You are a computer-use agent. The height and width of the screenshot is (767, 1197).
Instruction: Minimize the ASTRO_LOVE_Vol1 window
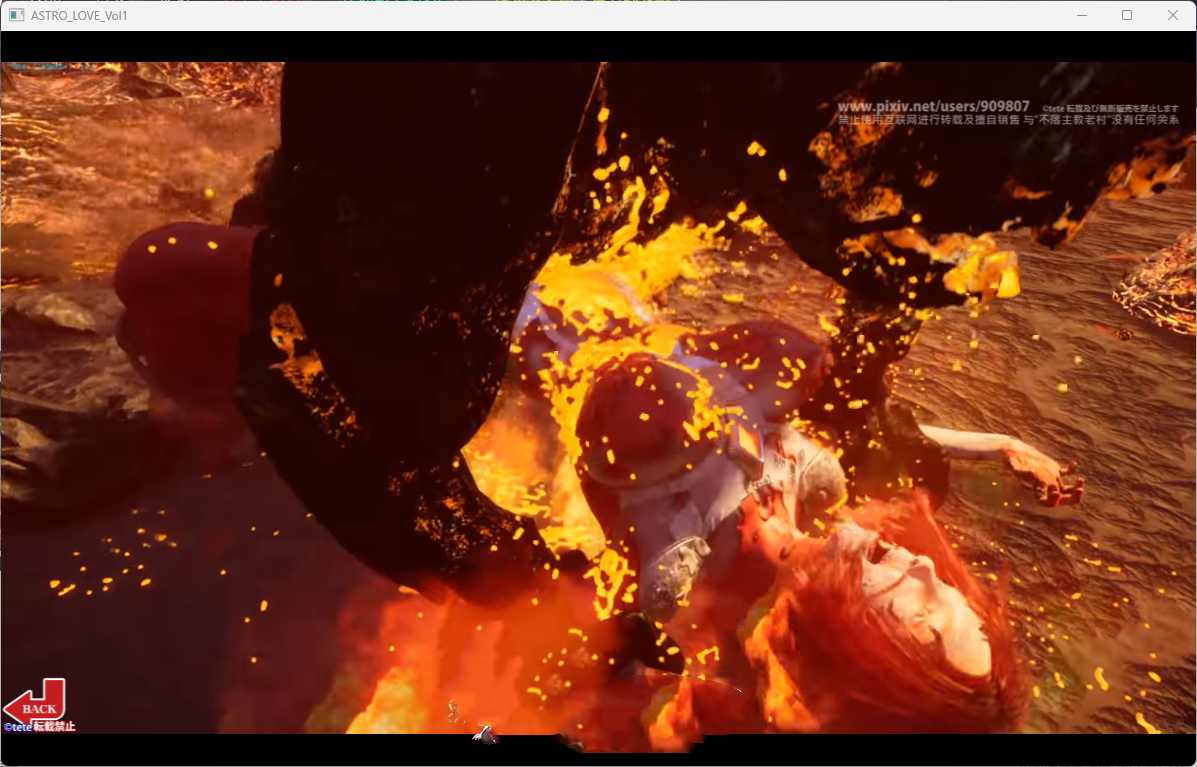click(1082, 15)
